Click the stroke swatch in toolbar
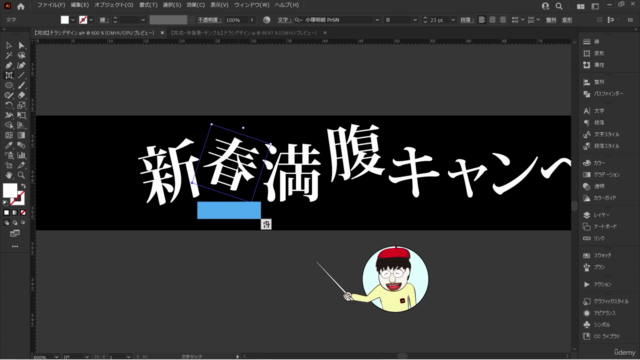This screenshot has width=640, height=360. 19,198
